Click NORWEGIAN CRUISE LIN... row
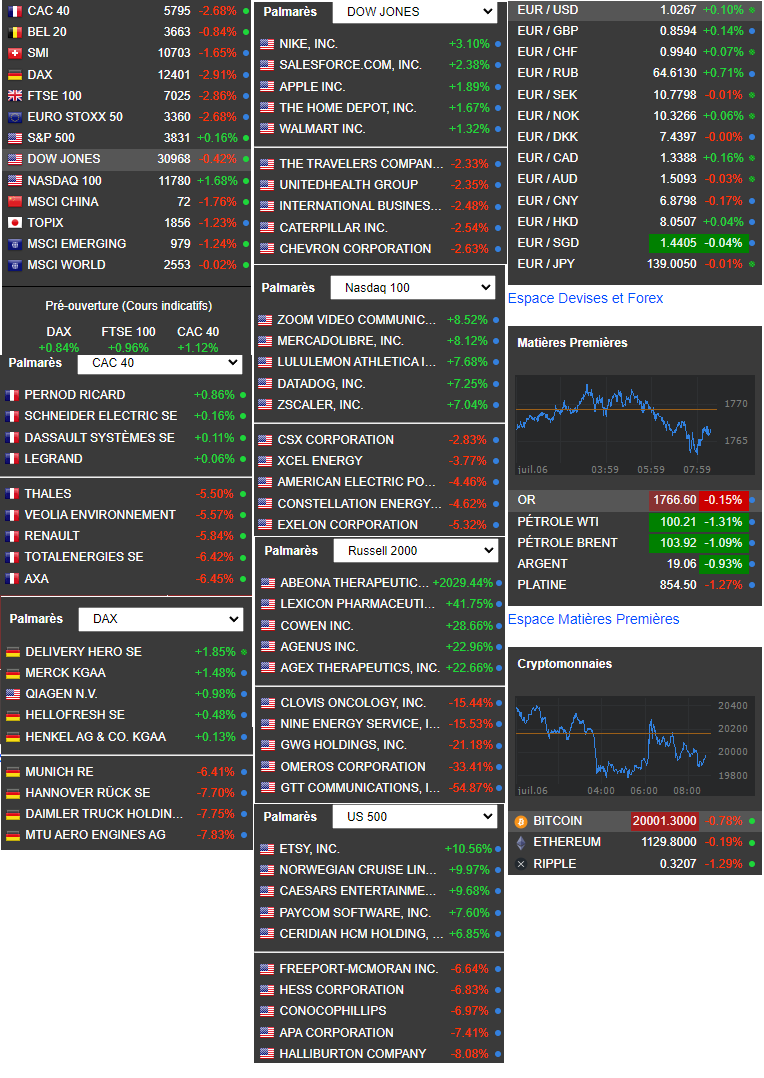The width and height of the screenshot is (764, 1078). (x=380, y=870)
